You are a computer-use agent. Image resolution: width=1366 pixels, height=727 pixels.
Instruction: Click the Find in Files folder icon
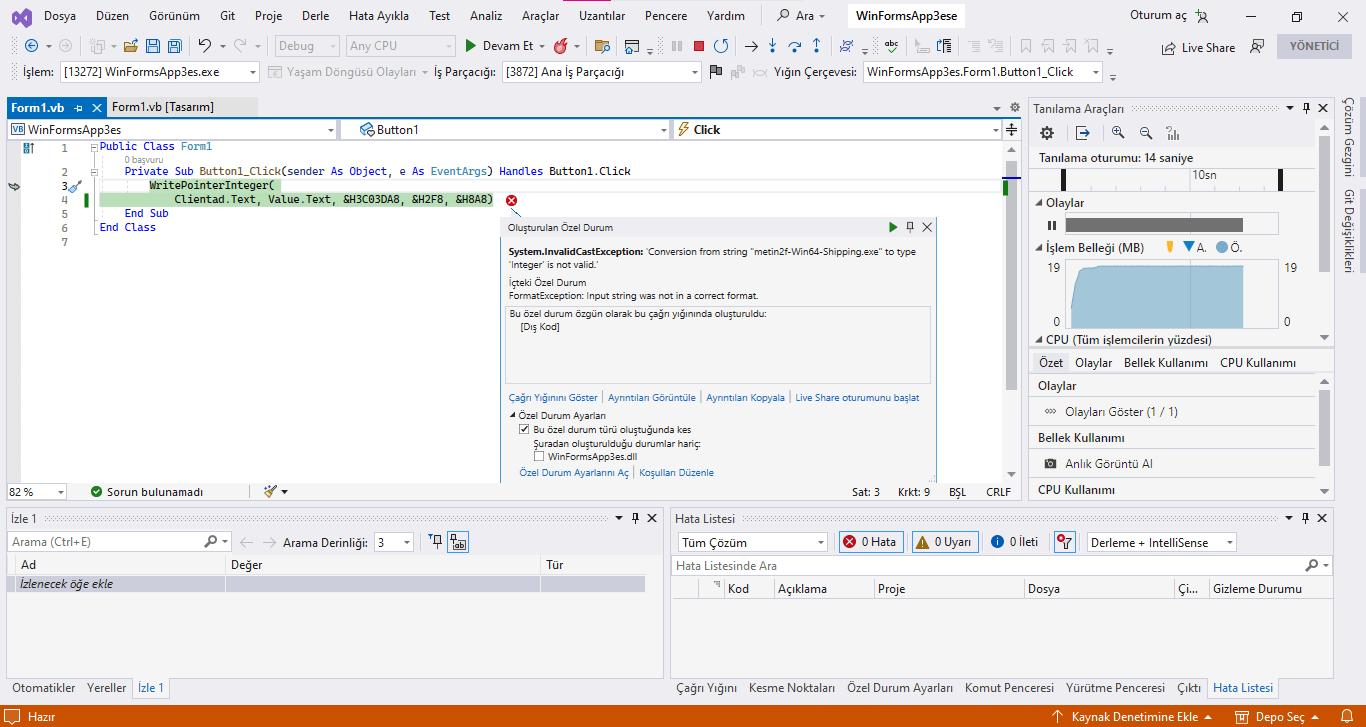pyautogui.click(x=602, y=46)
